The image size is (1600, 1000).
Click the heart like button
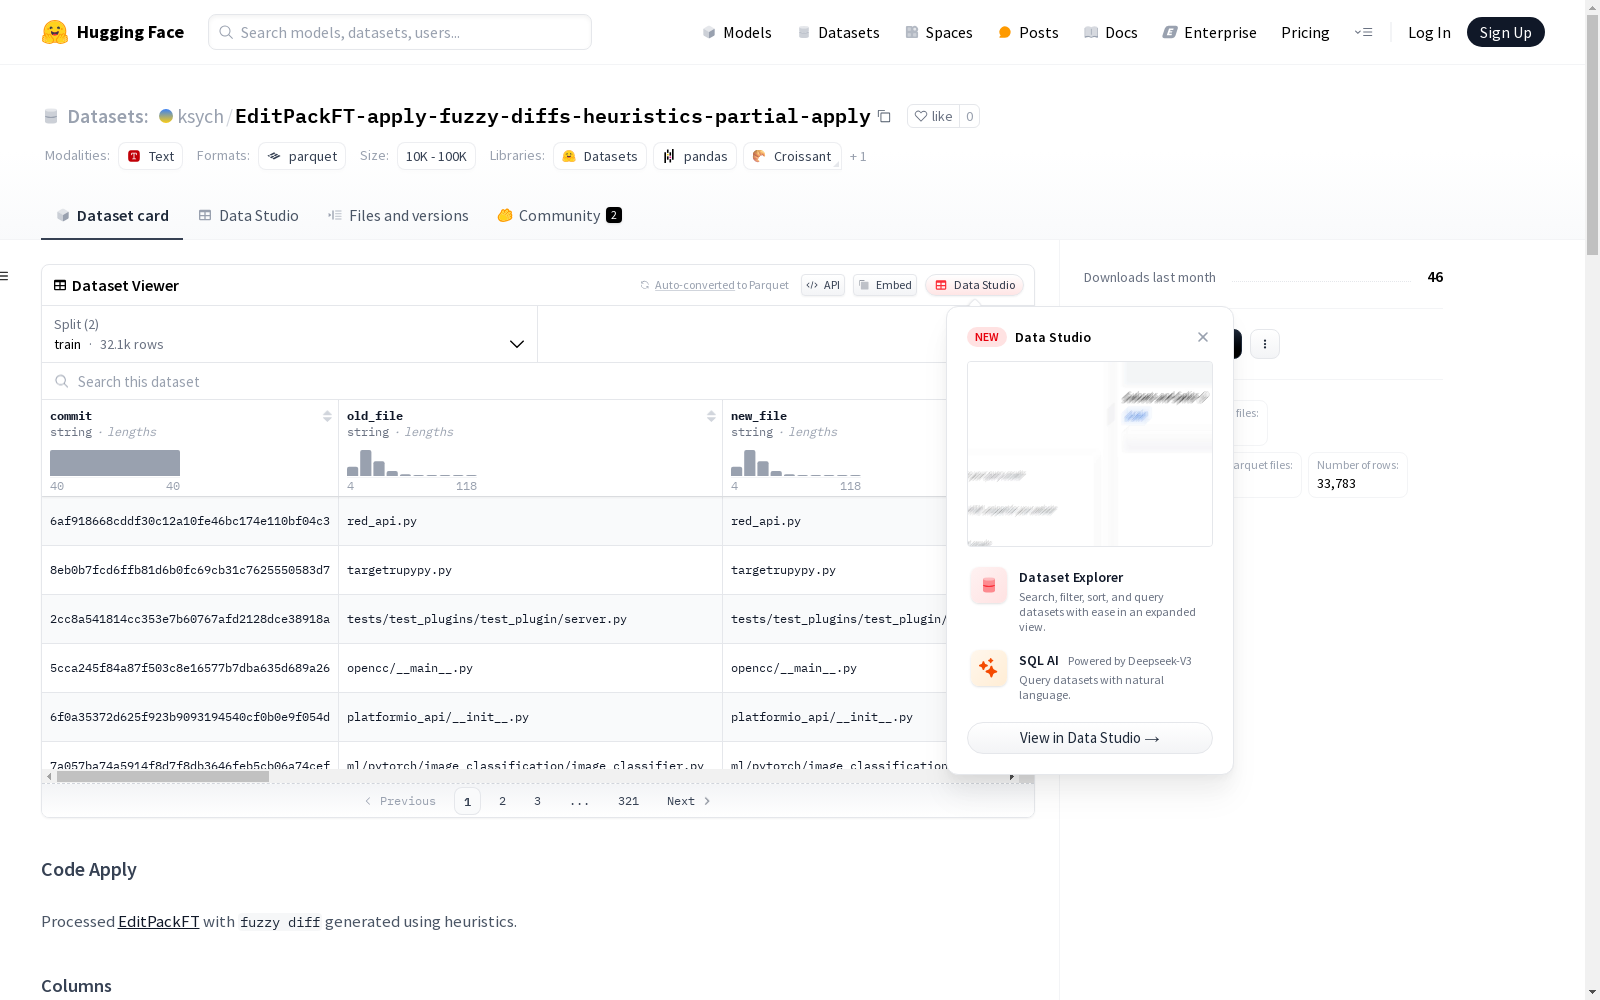933,116
